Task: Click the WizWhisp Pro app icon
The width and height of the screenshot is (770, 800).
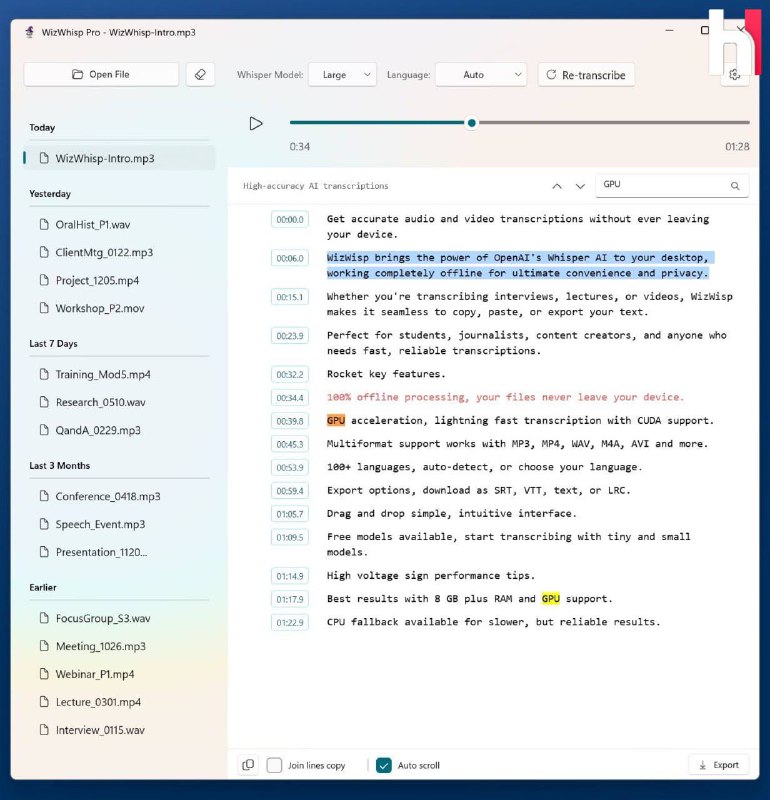Action: tap(30, 32)
